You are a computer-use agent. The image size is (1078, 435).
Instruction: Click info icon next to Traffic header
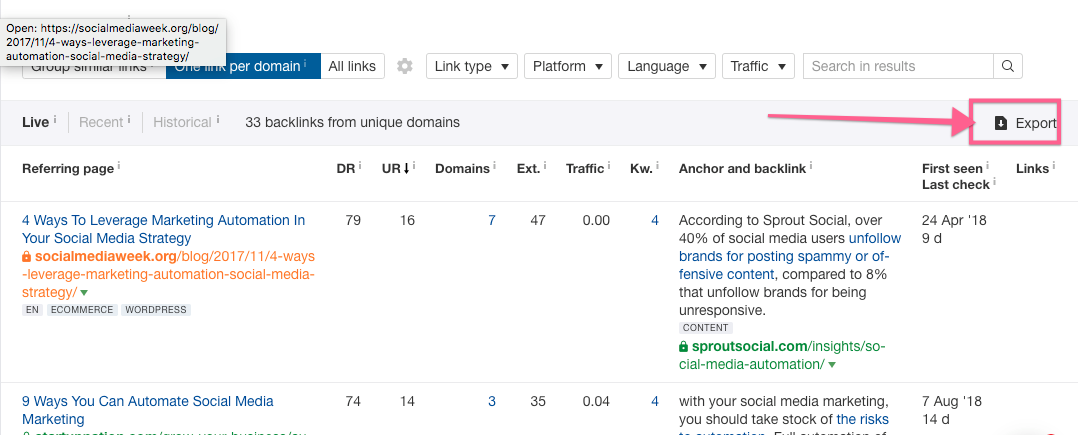(610, 167)
